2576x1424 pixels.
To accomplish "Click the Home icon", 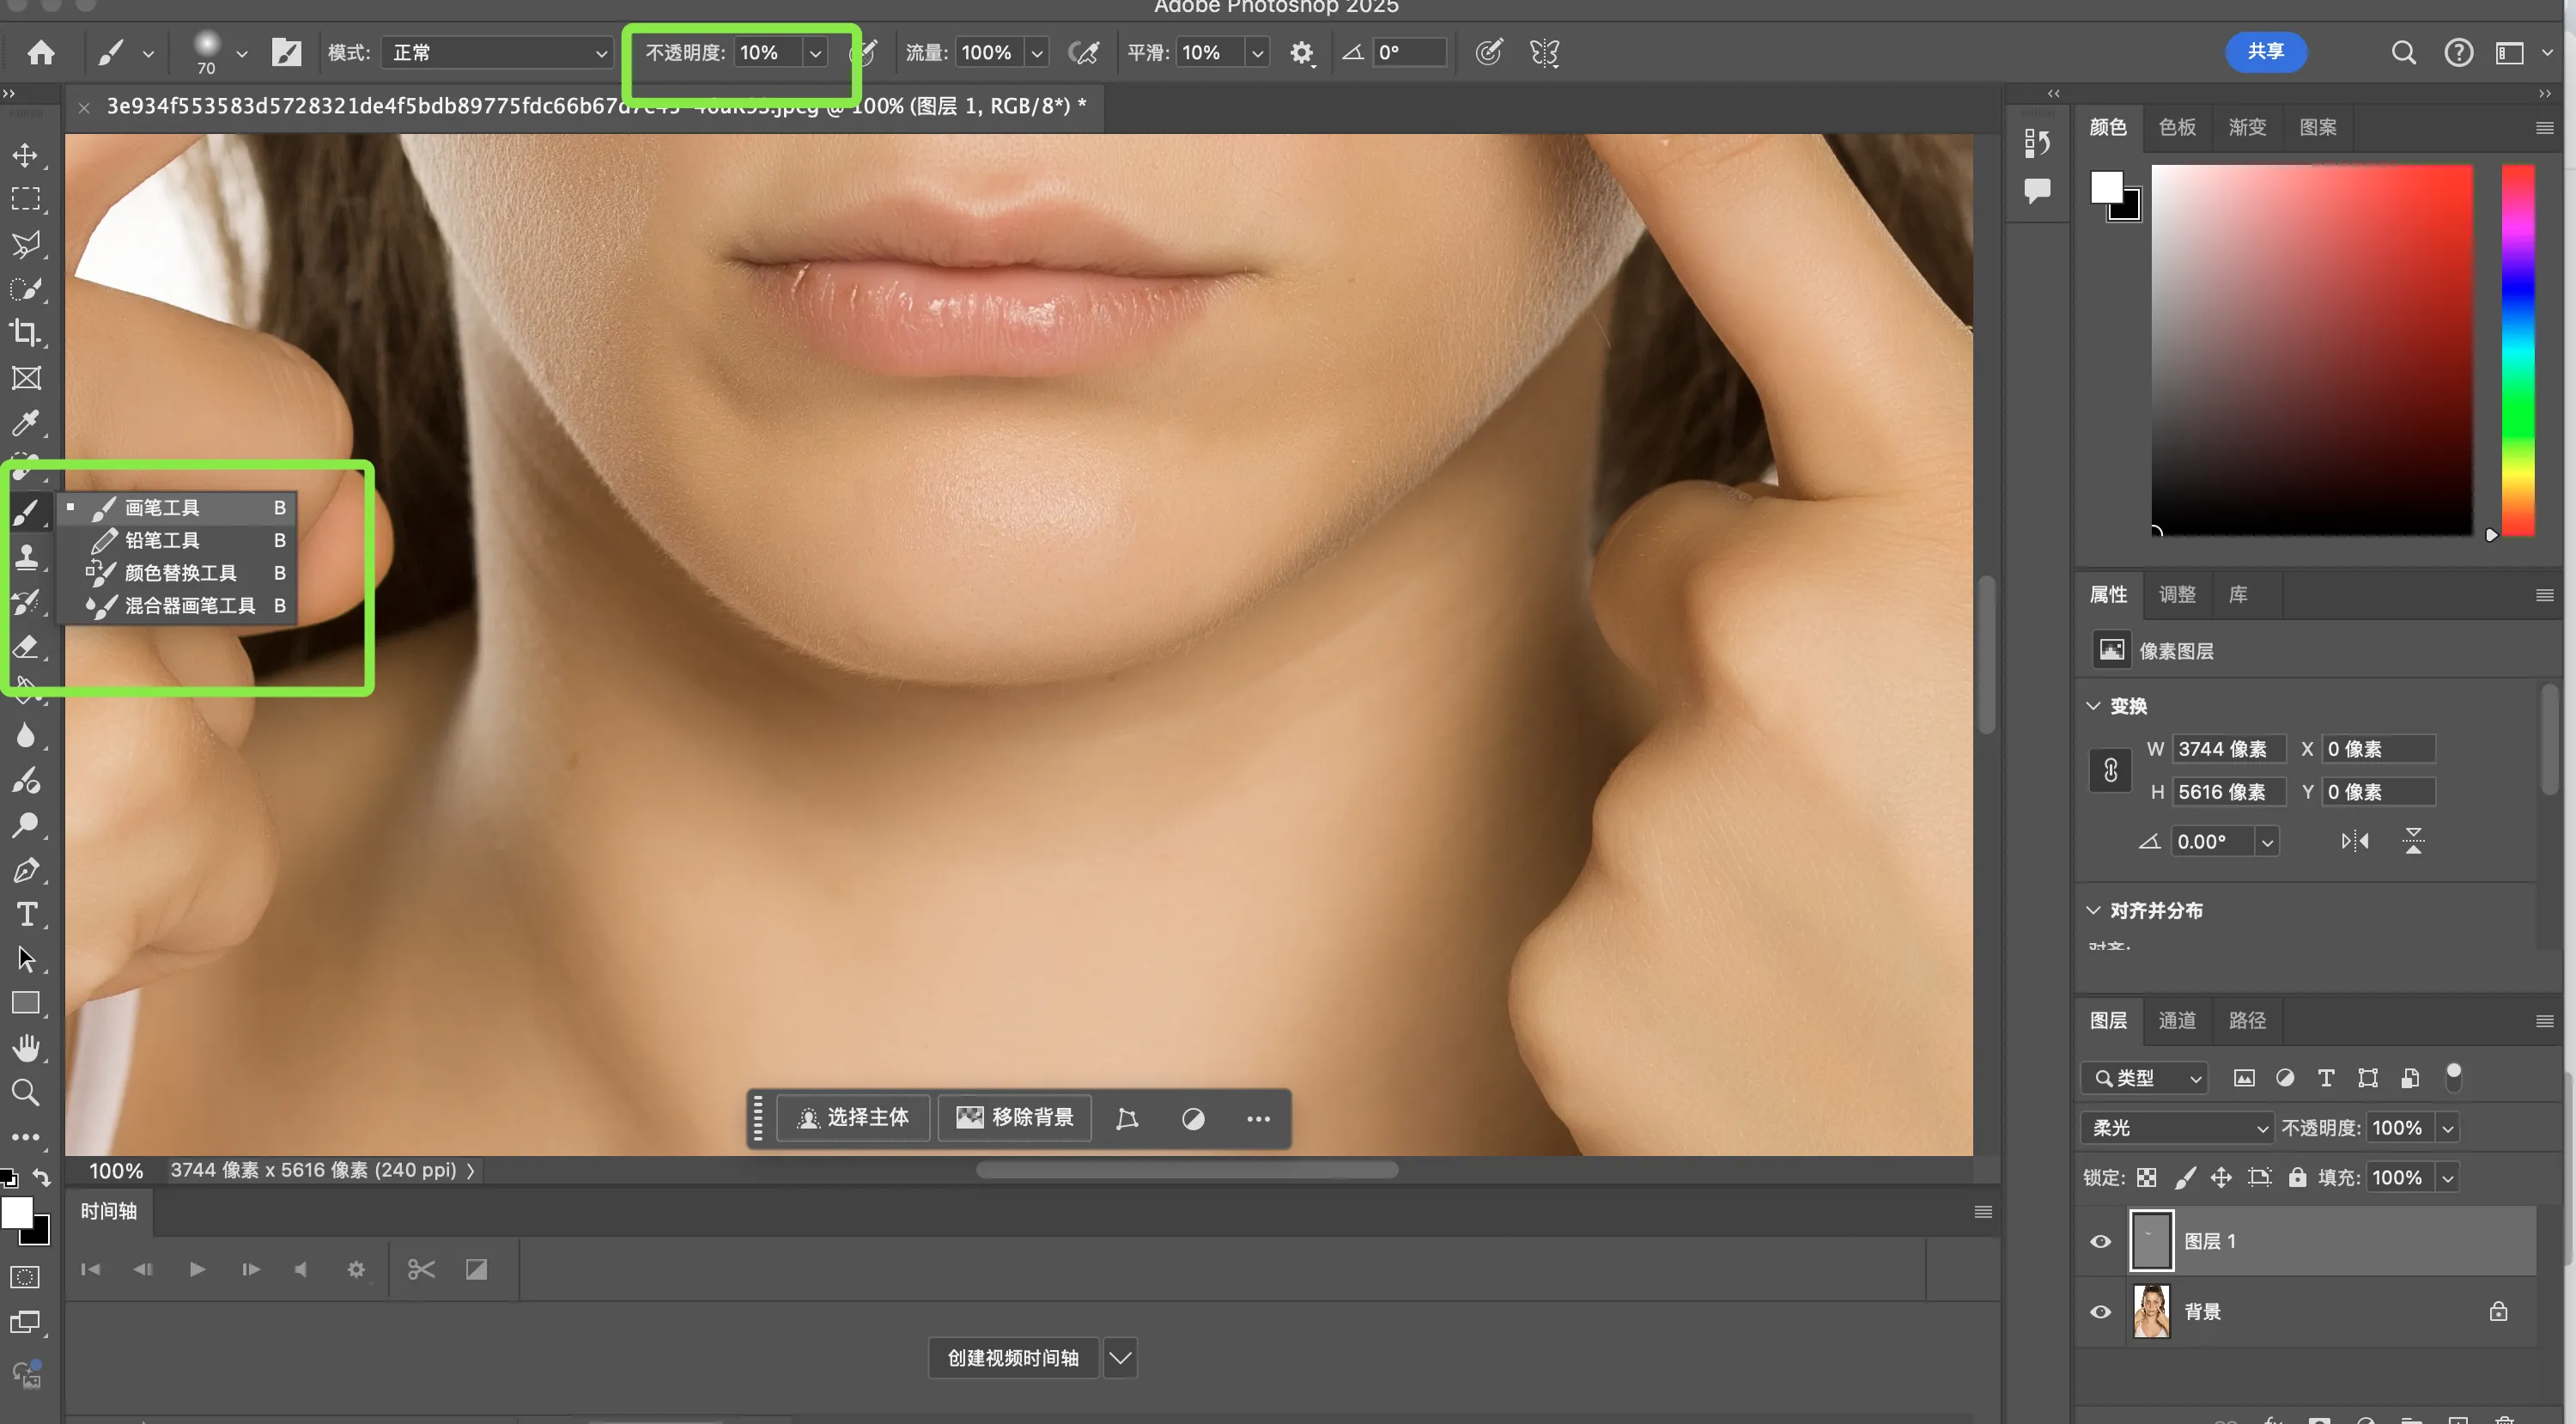I will [41, 53].
